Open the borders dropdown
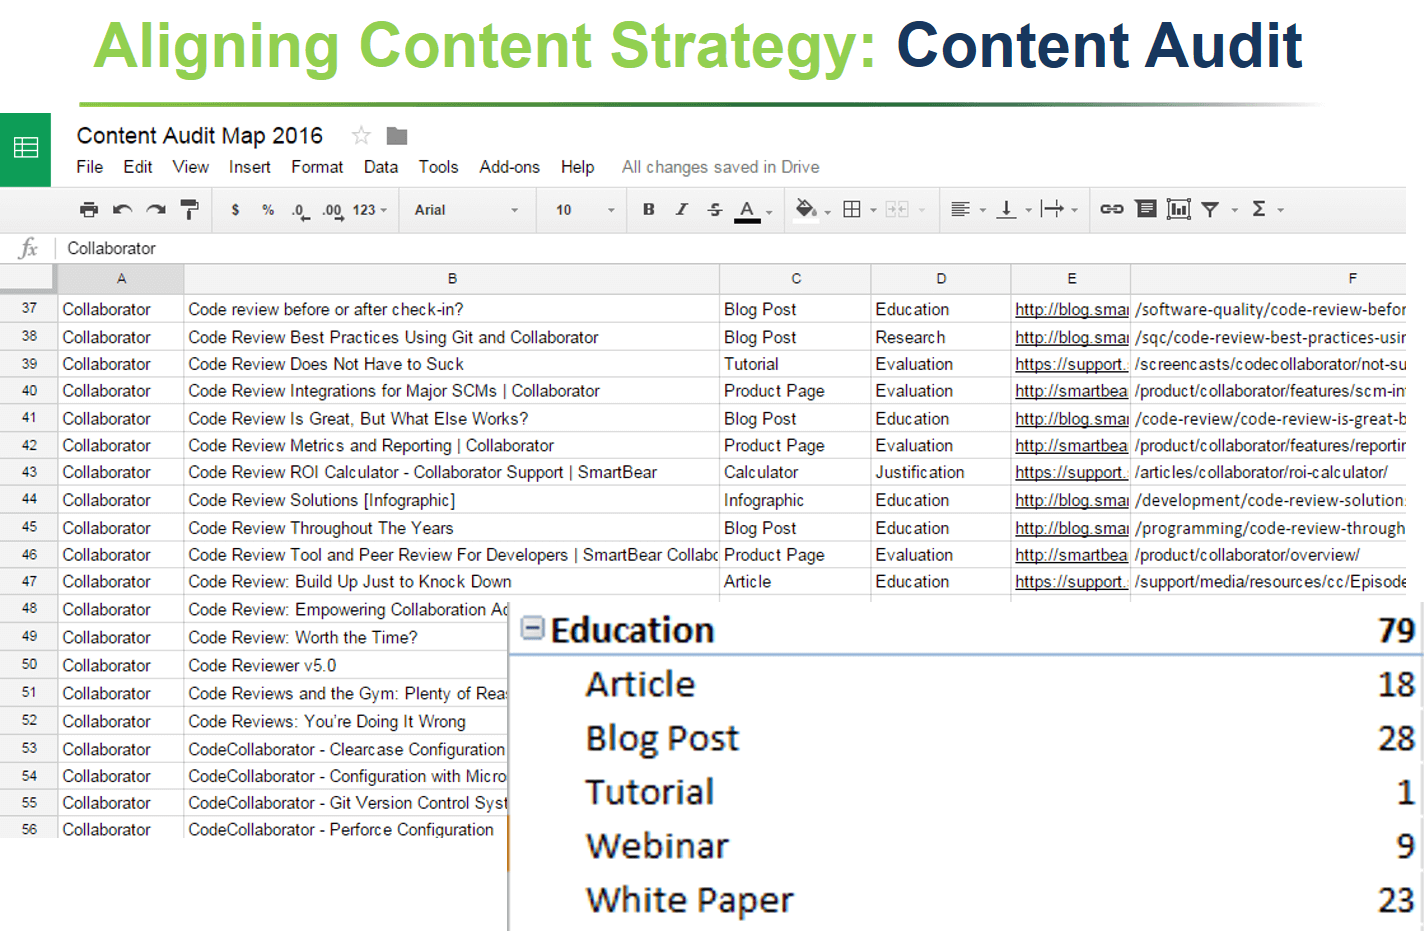Viewport: 1424px width, 952px height. pos(859,209)
